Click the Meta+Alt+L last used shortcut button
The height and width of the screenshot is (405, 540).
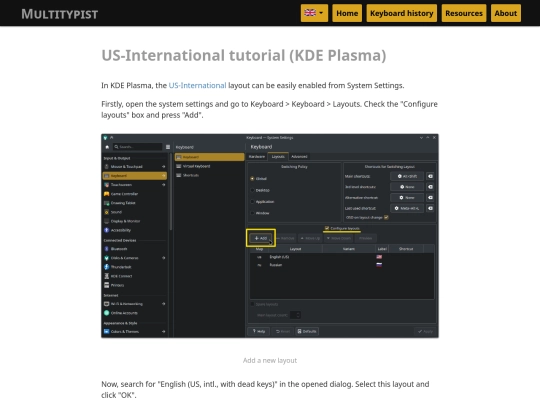407,208
